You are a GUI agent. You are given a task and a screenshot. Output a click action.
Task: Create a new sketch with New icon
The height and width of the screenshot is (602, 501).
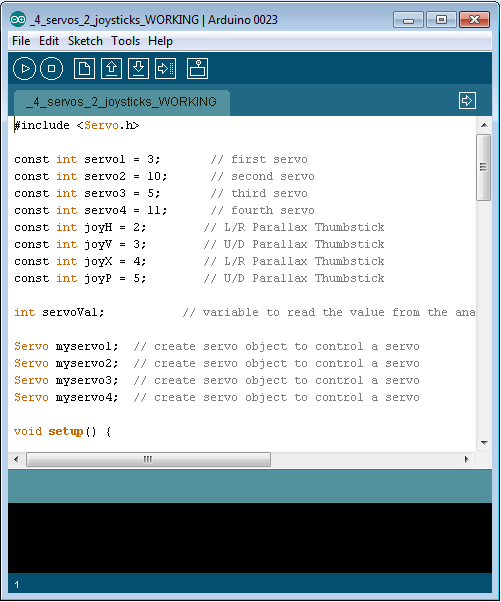(84, 69)
